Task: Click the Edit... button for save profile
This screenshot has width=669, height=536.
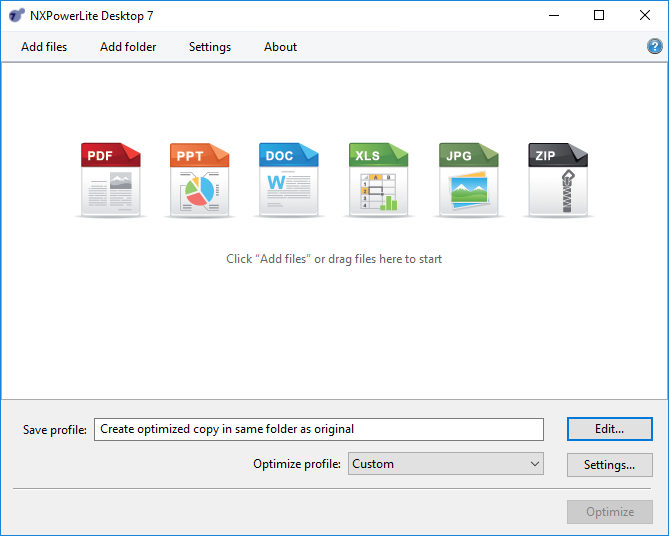Action: pos(610,429)
